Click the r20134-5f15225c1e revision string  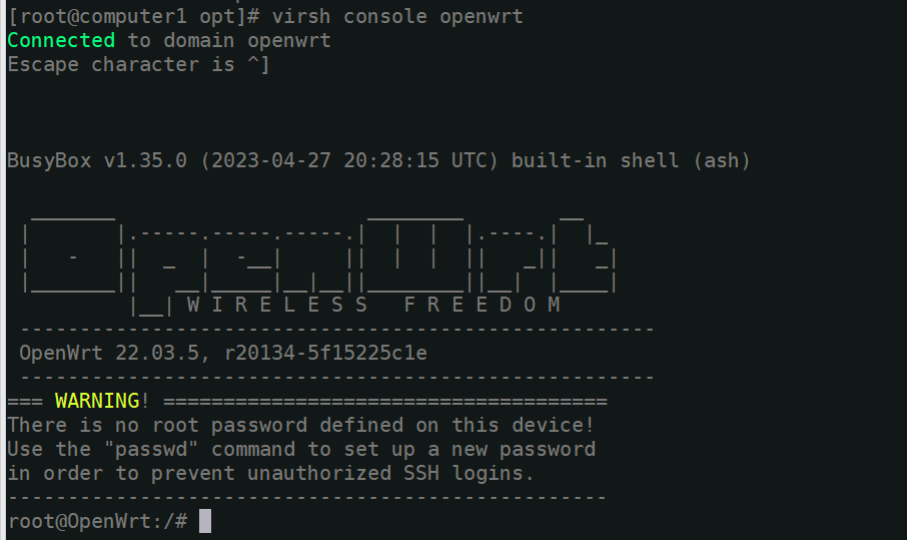(x=325, y=352)
